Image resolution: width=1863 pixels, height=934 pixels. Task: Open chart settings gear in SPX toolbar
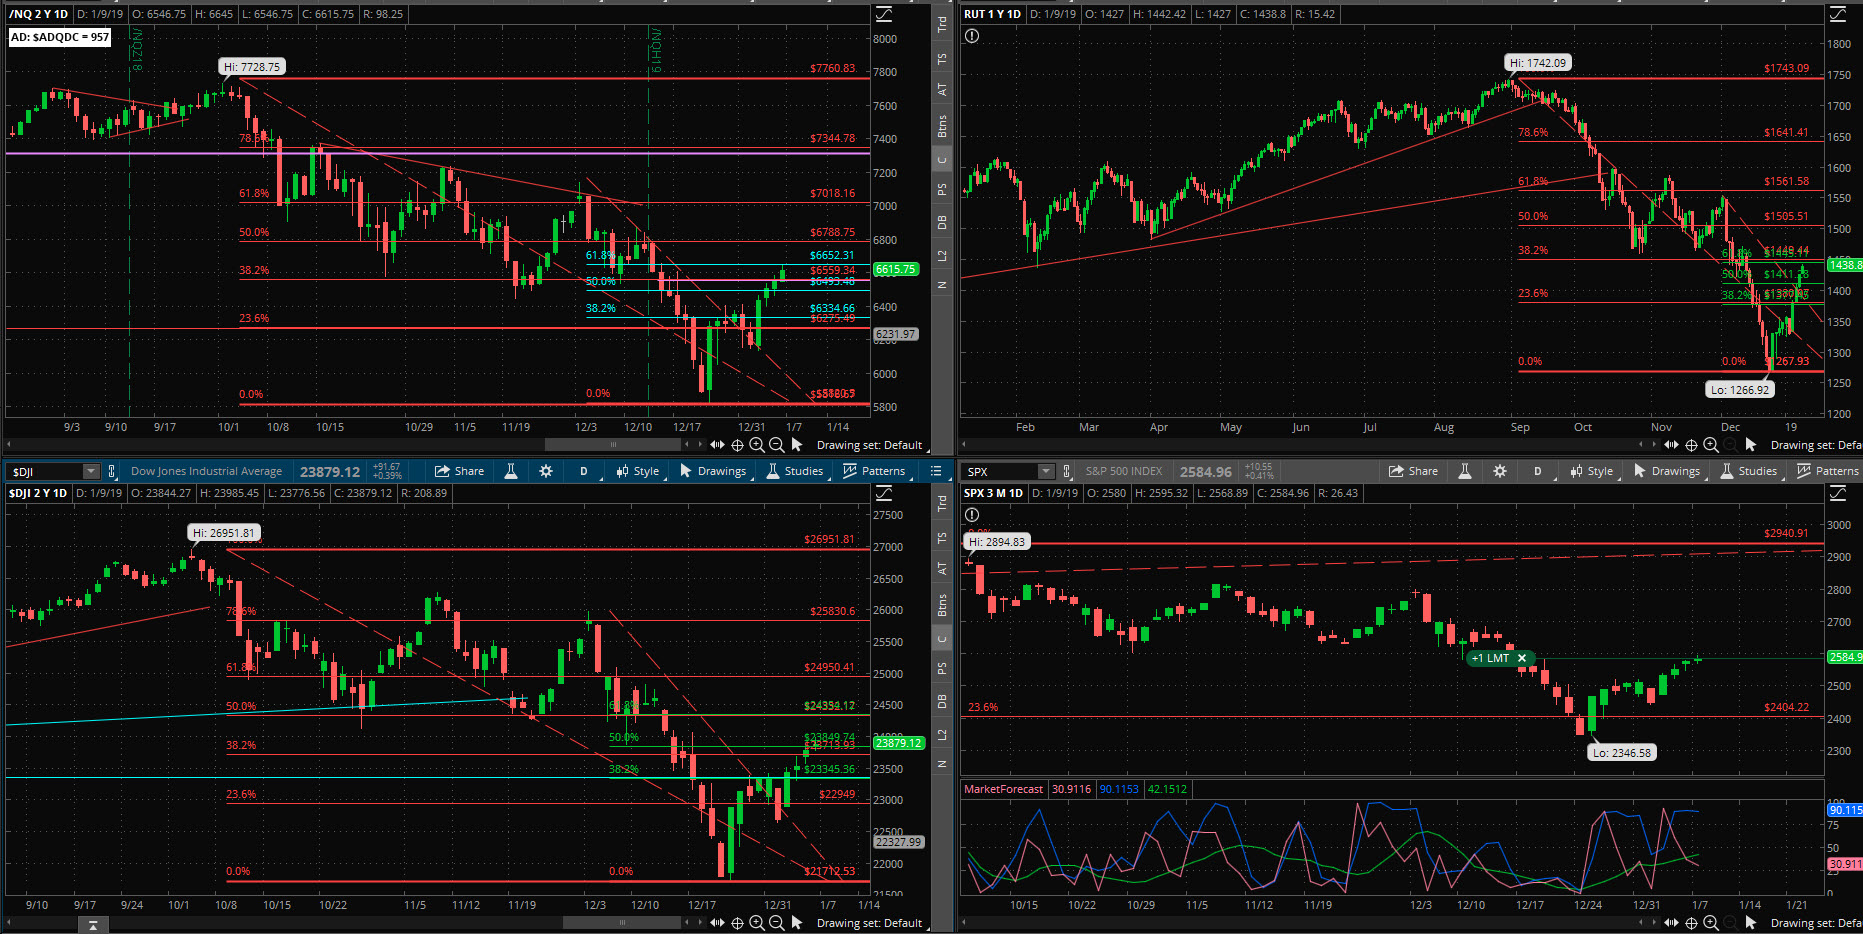(x=1500, y=471)
